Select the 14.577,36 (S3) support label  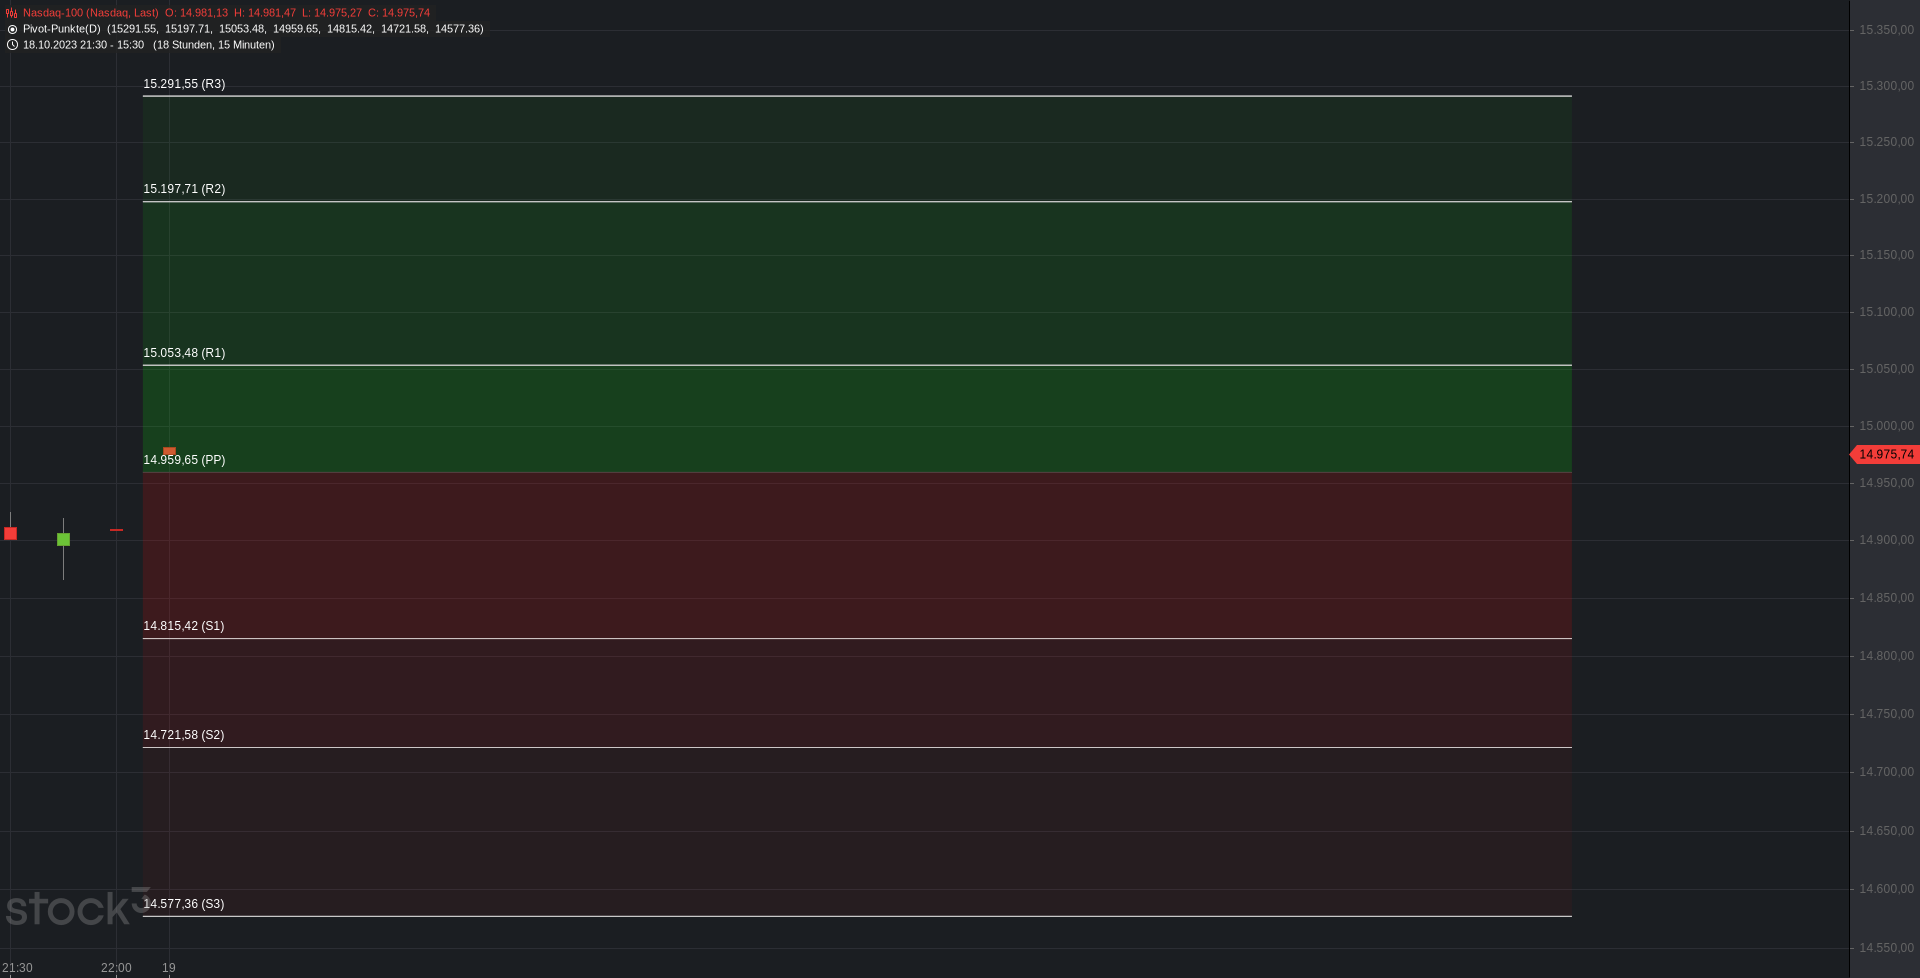(184, 904)
